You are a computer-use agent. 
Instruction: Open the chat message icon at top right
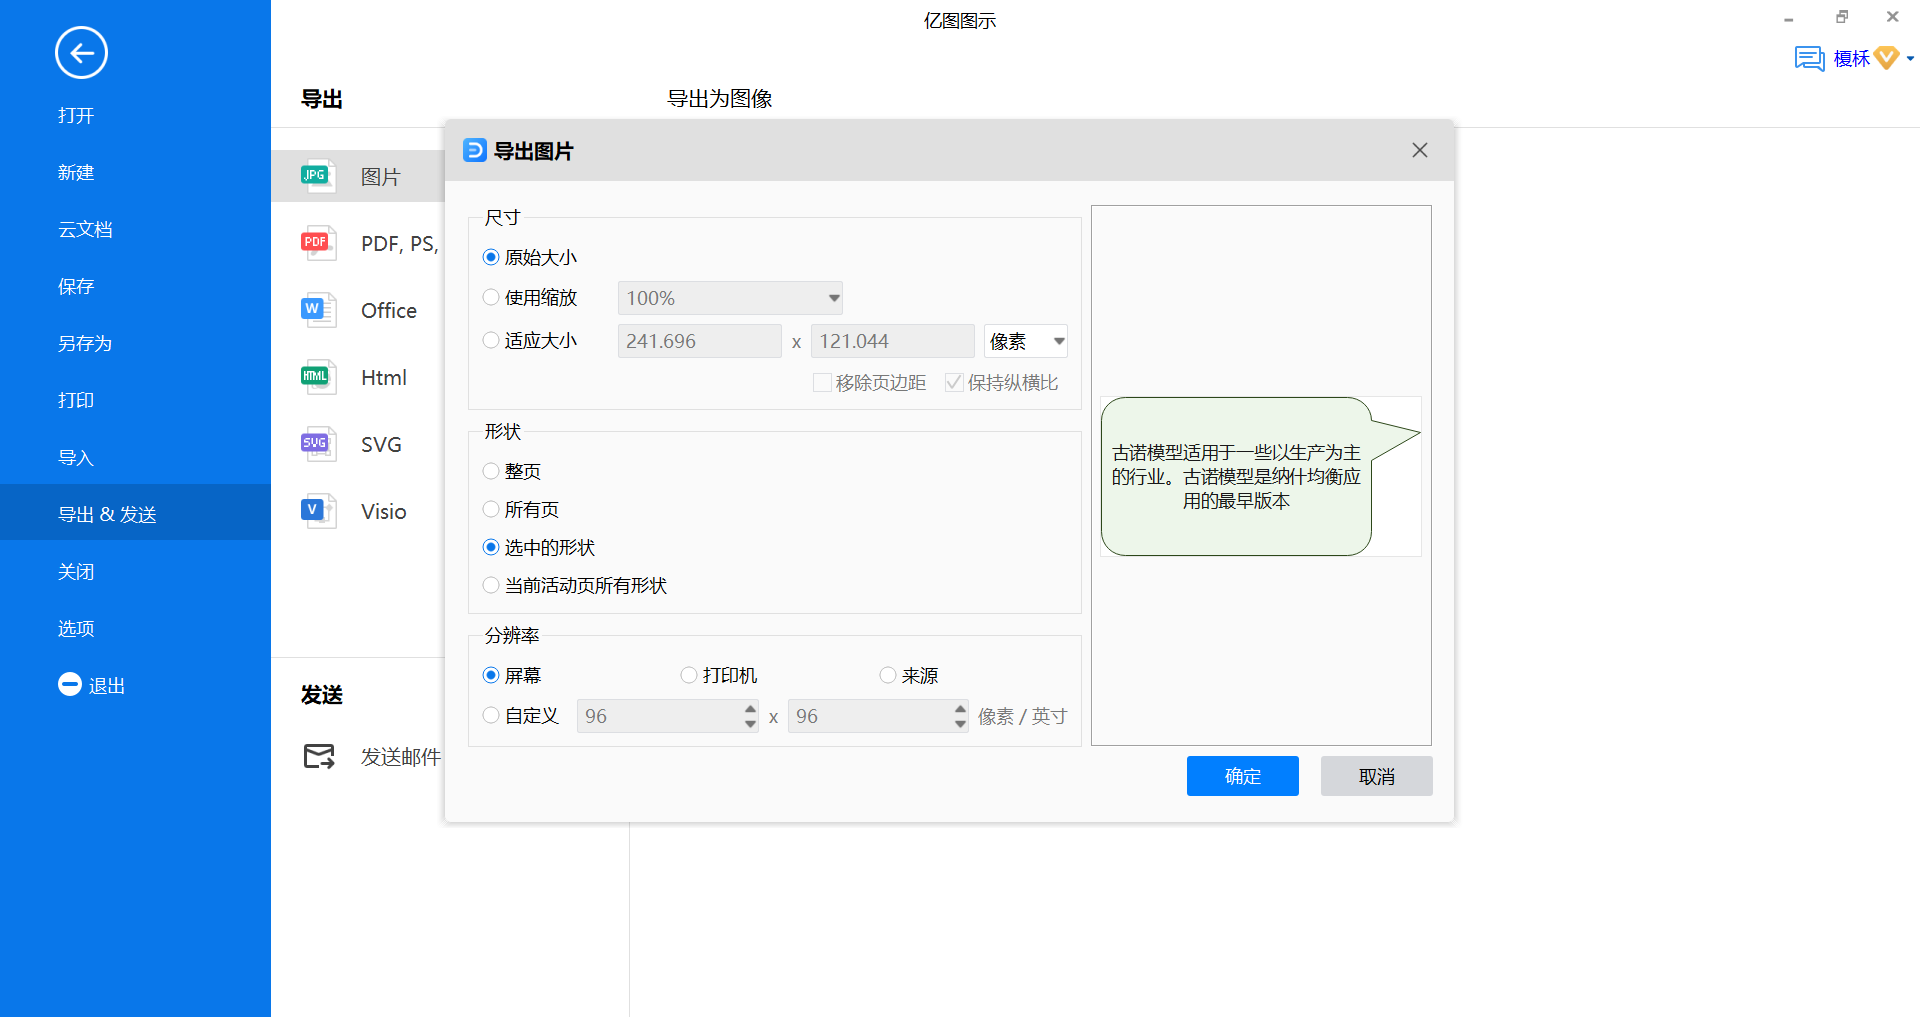point(1809,59)
